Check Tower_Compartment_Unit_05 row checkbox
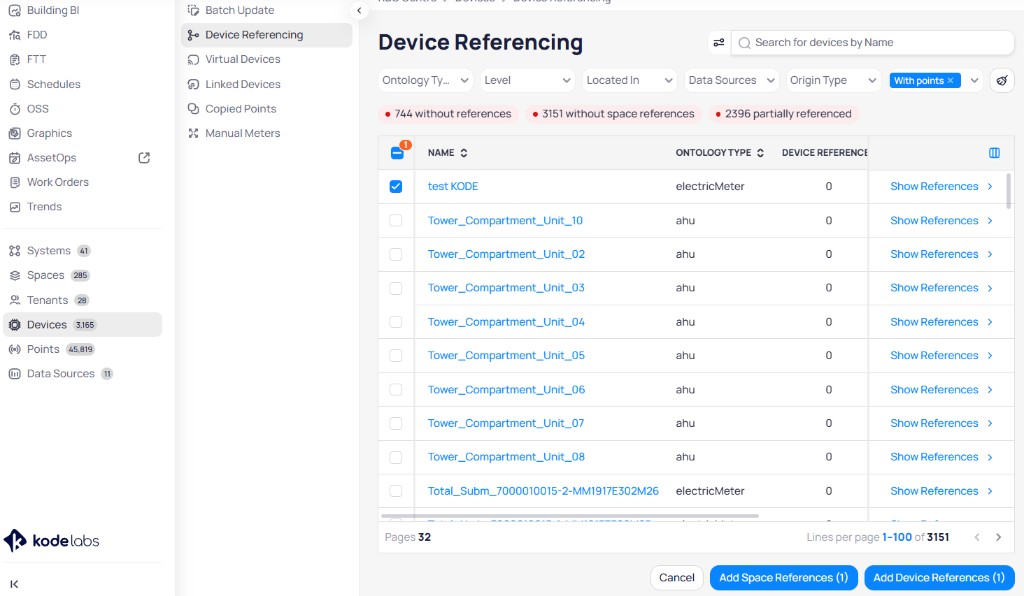 click(x=396, y=356)
